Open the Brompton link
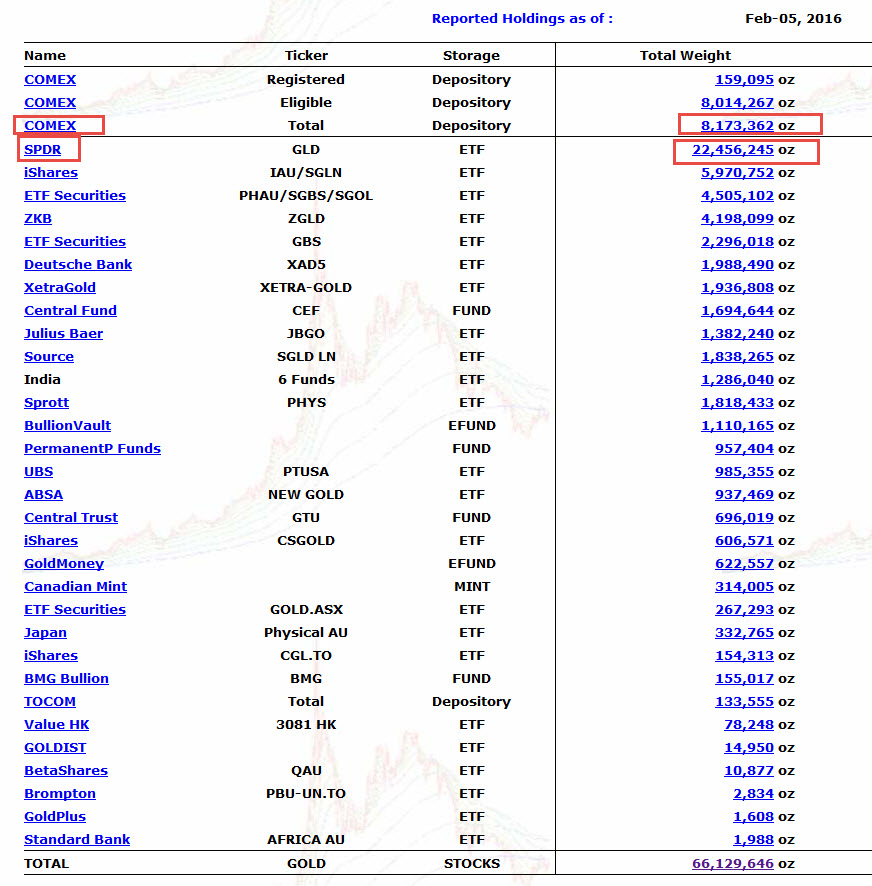This screenshot has width=872, height=886. click(59, 794)
